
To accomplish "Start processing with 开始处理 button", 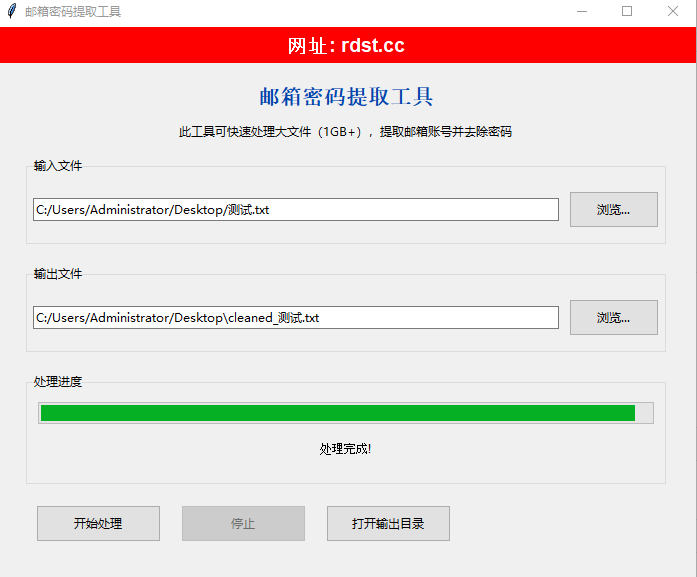I will click(x=98, y=524).
